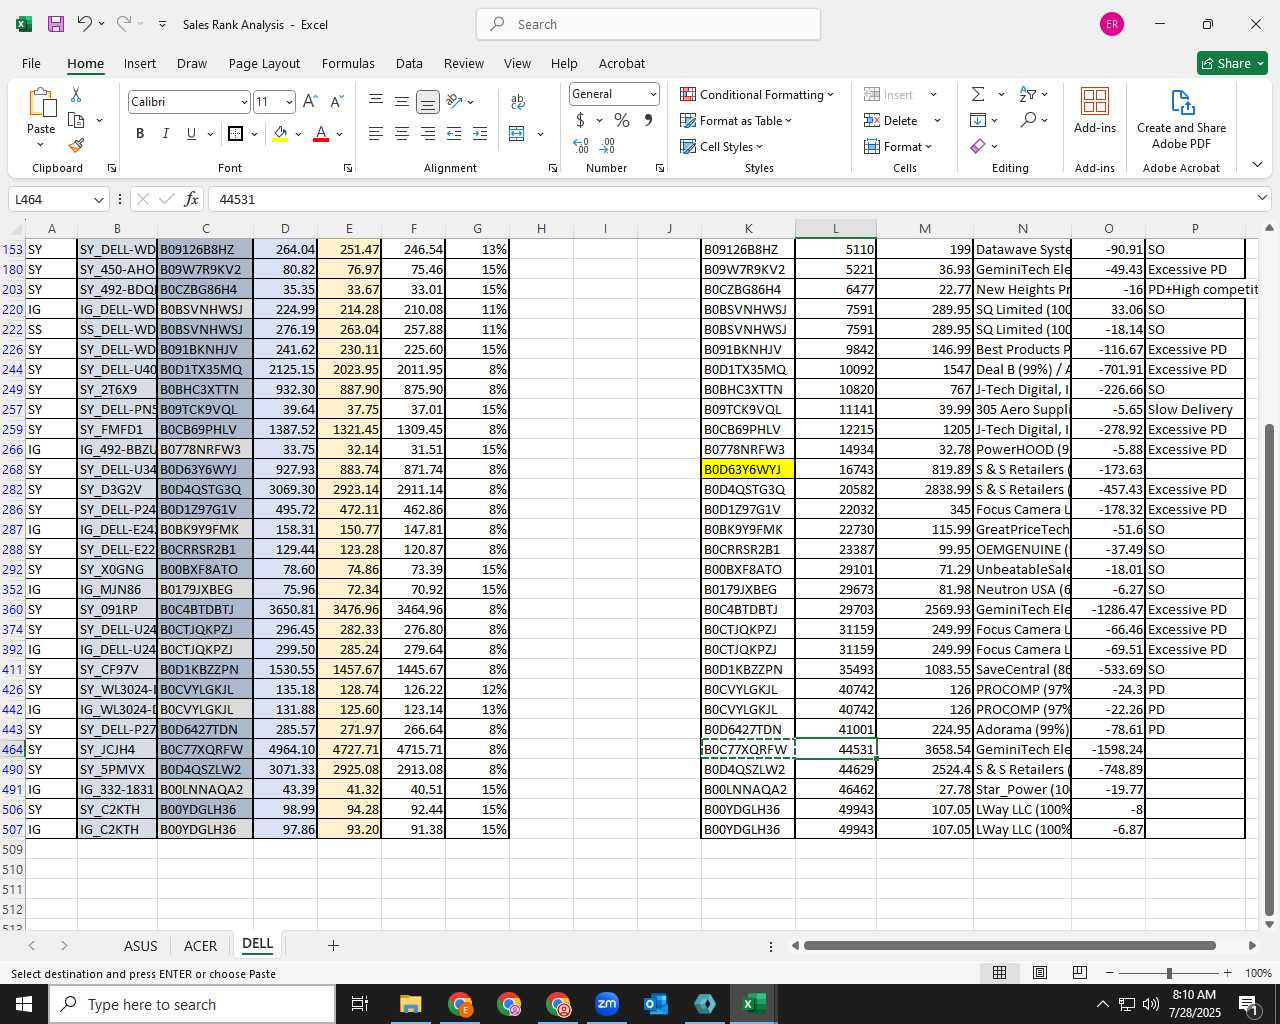
Task: Collapse the ribbon with the chevron
Action: click(x=1257, y=165)
